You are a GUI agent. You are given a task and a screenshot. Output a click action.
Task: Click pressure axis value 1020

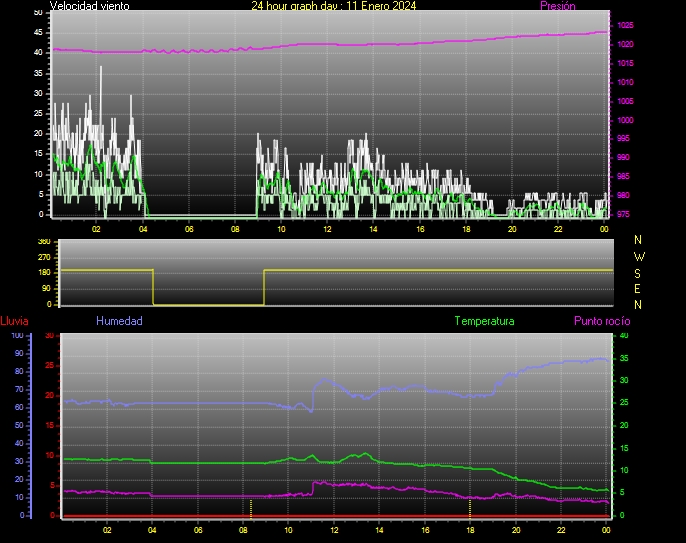pyautogui.click(x=625, y=44)
